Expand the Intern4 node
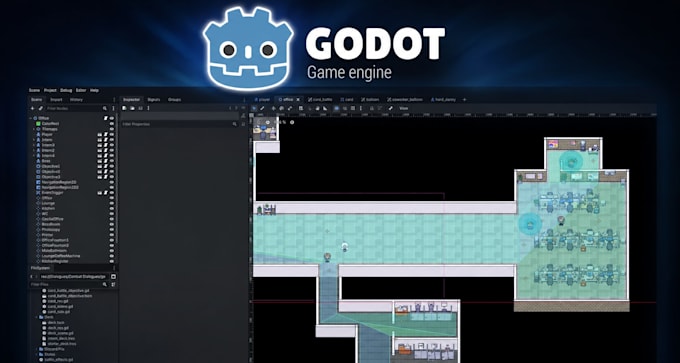 pos(34,156)
